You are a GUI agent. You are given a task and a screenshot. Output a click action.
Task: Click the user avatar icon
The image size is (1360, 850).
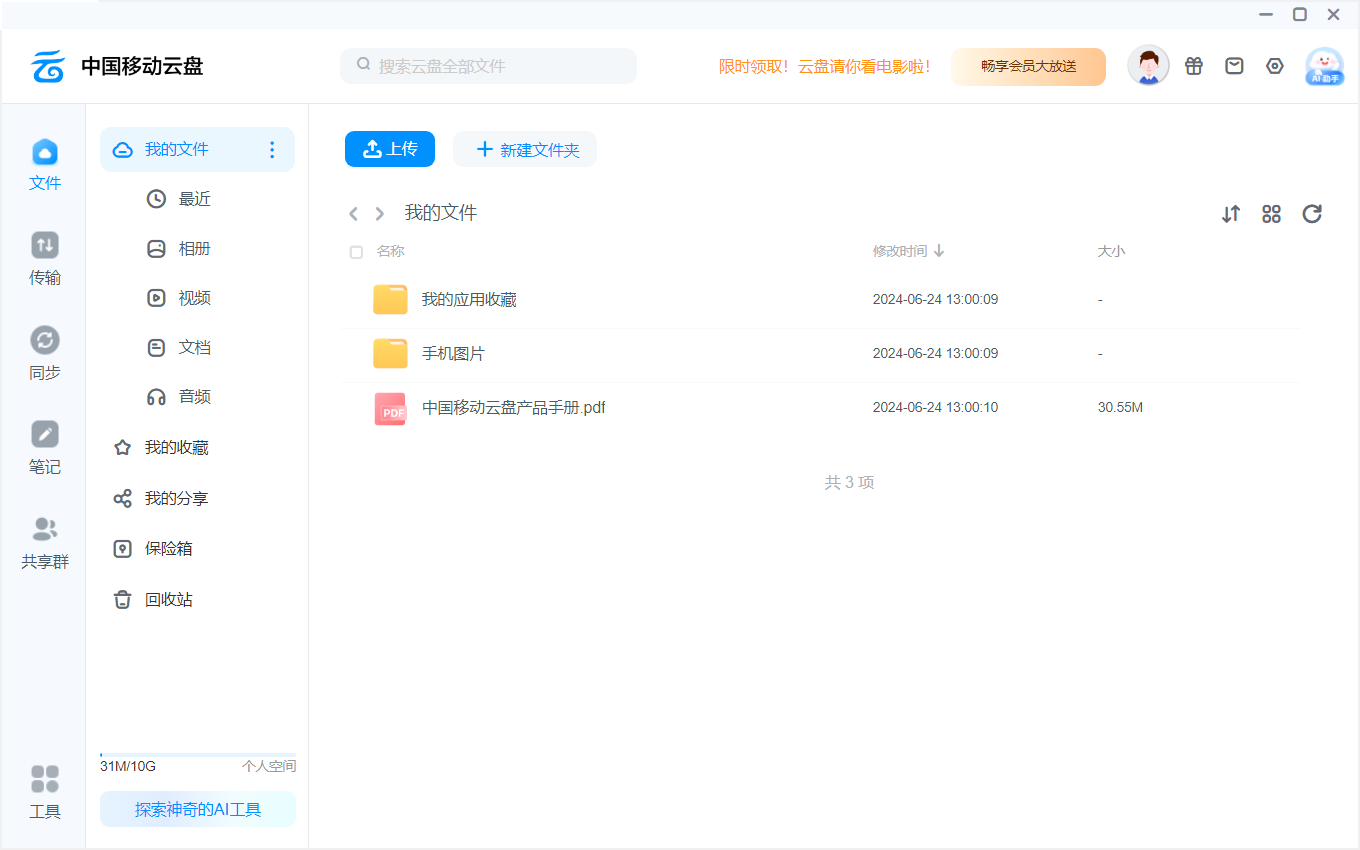pyautogui.click(x=1148, y=66)
